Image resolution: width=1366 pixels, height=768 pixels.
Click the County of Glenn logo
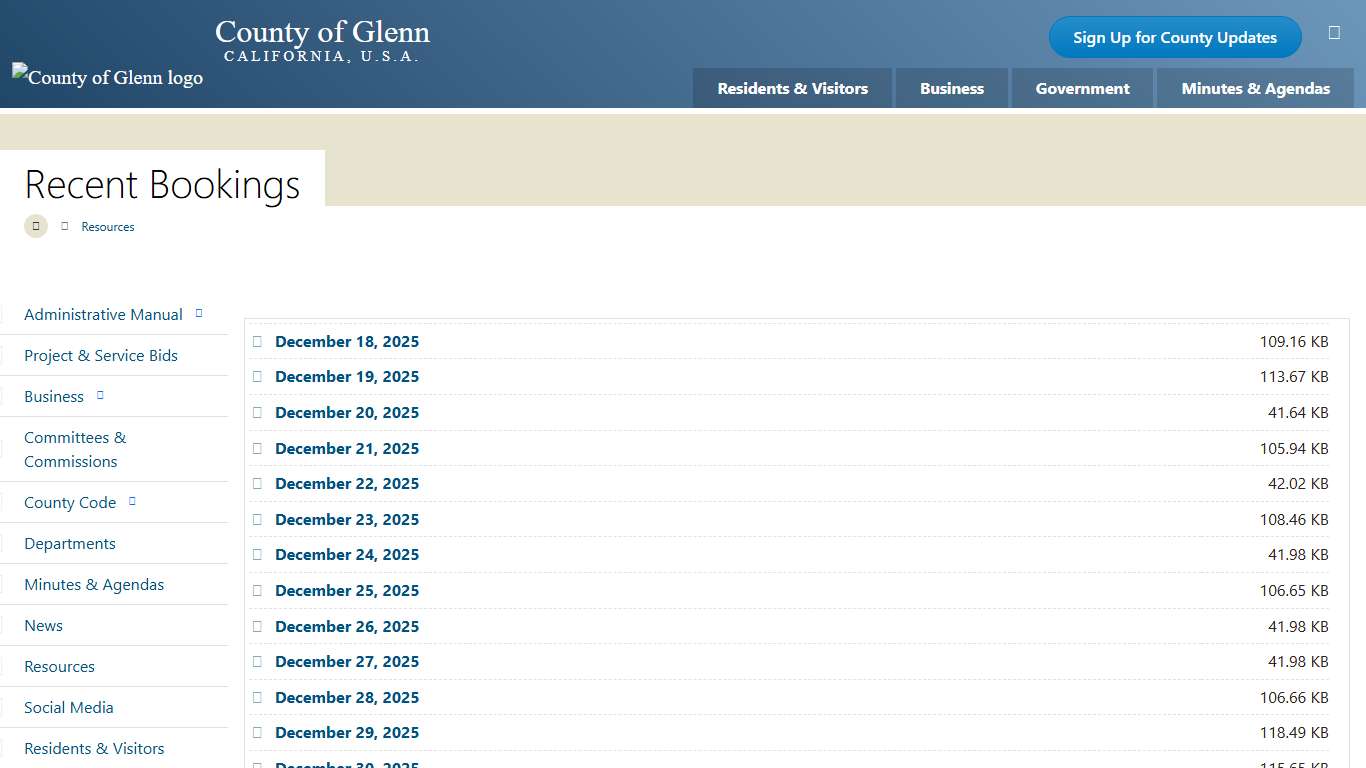(x=107, y=77)
